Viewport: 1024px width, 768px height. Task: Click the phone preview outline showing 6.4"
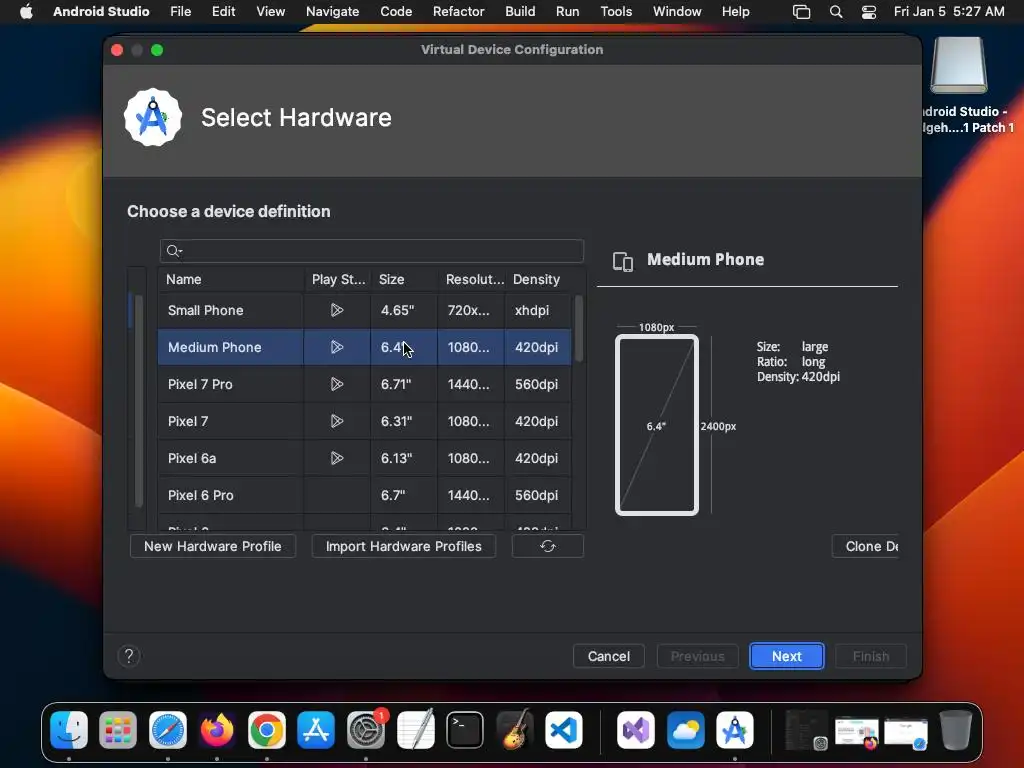point(656,425)
